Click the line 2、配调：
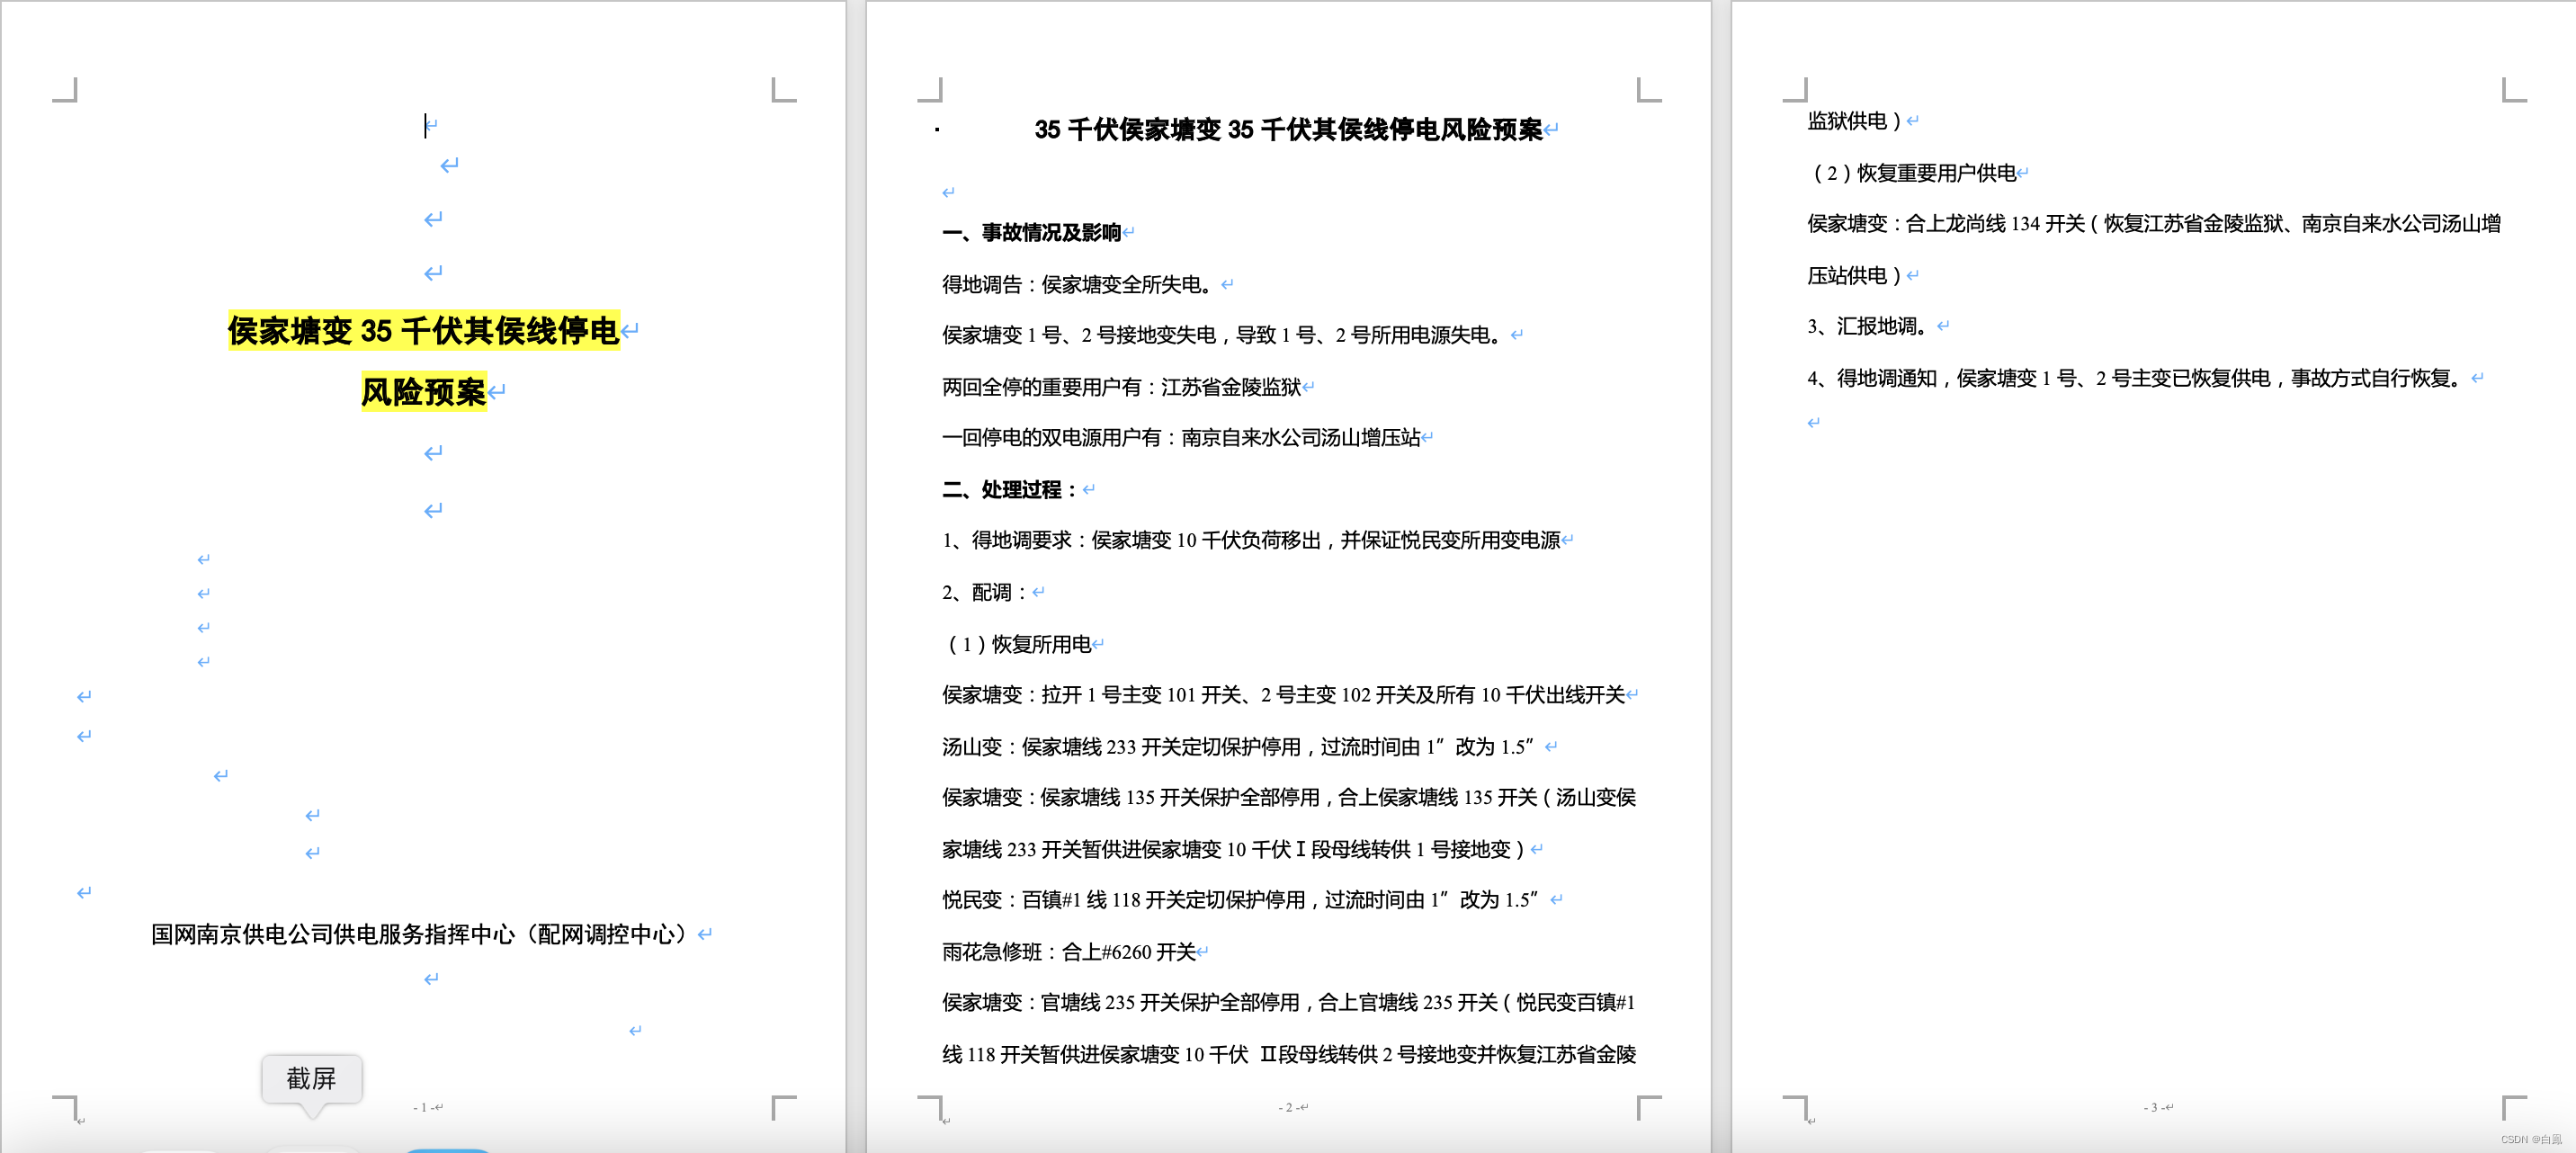The width and height of the screenshot is (2576, 1153). pyautogui.click(x=984, y=593)
